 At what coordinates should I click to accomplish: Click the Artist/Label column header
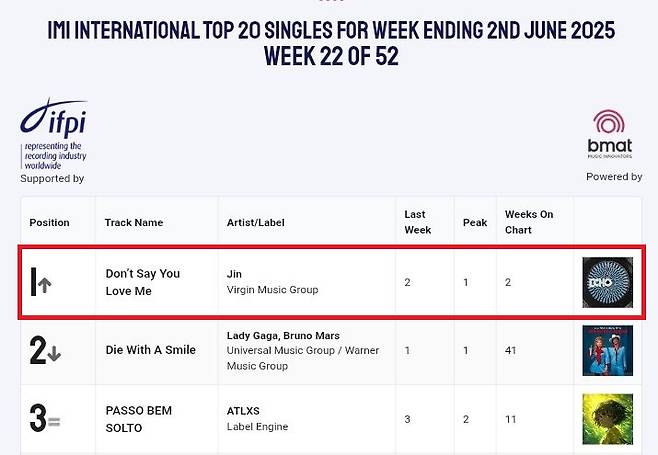tap(257, 222)
